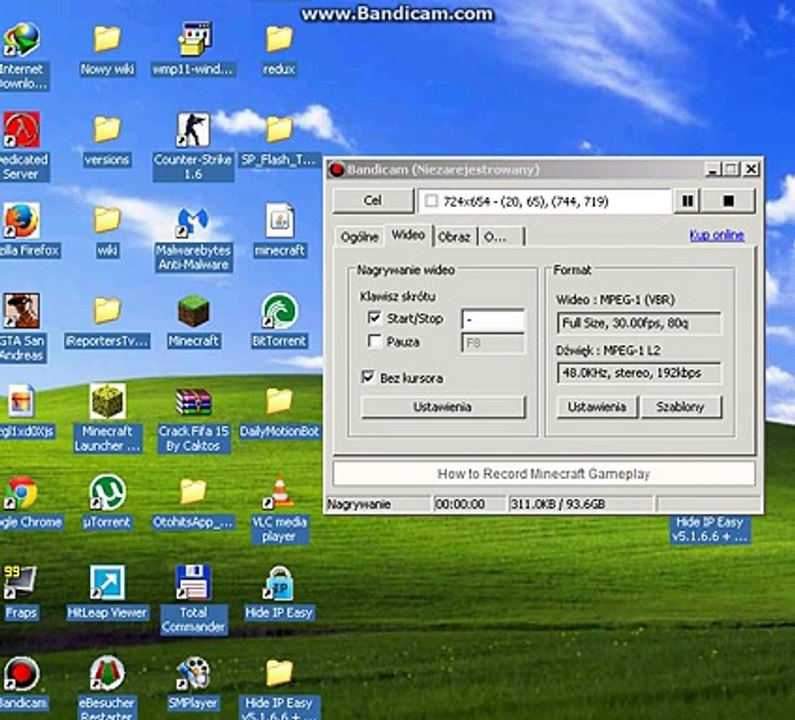Launch Fraps desktop shortcut
The width and height of the screenshot is (795, 720).
[x=20, y=583]
